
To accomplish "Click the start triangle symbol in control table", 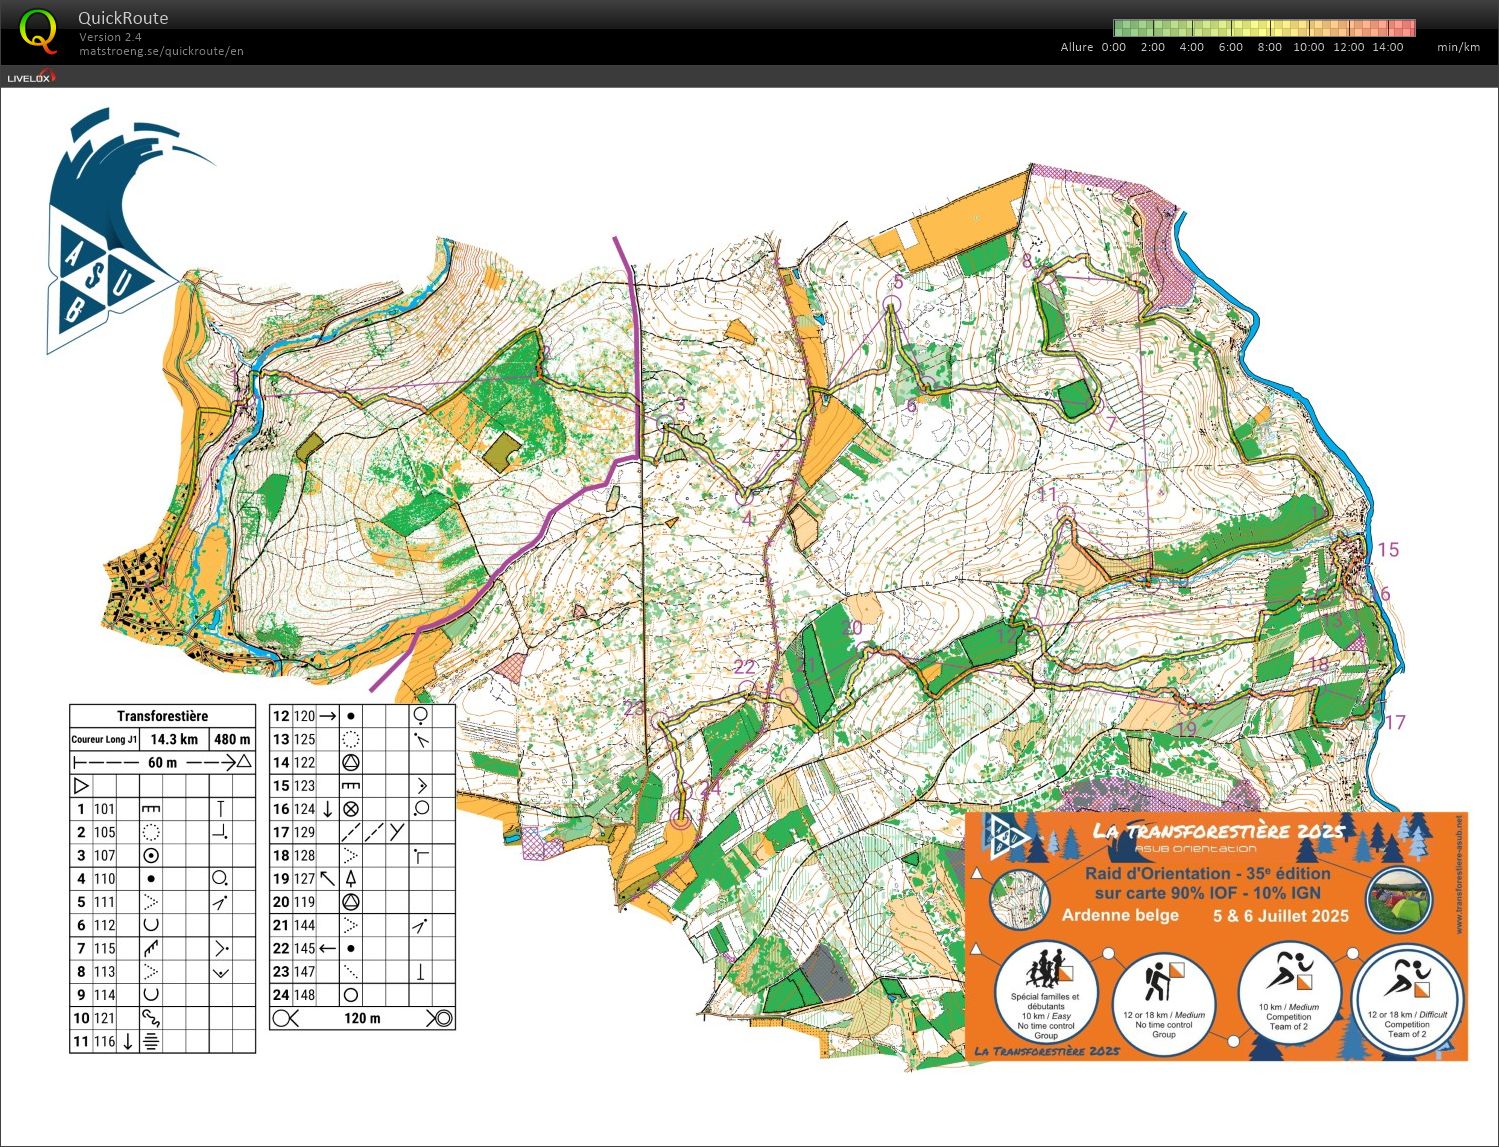I will 81,786.
